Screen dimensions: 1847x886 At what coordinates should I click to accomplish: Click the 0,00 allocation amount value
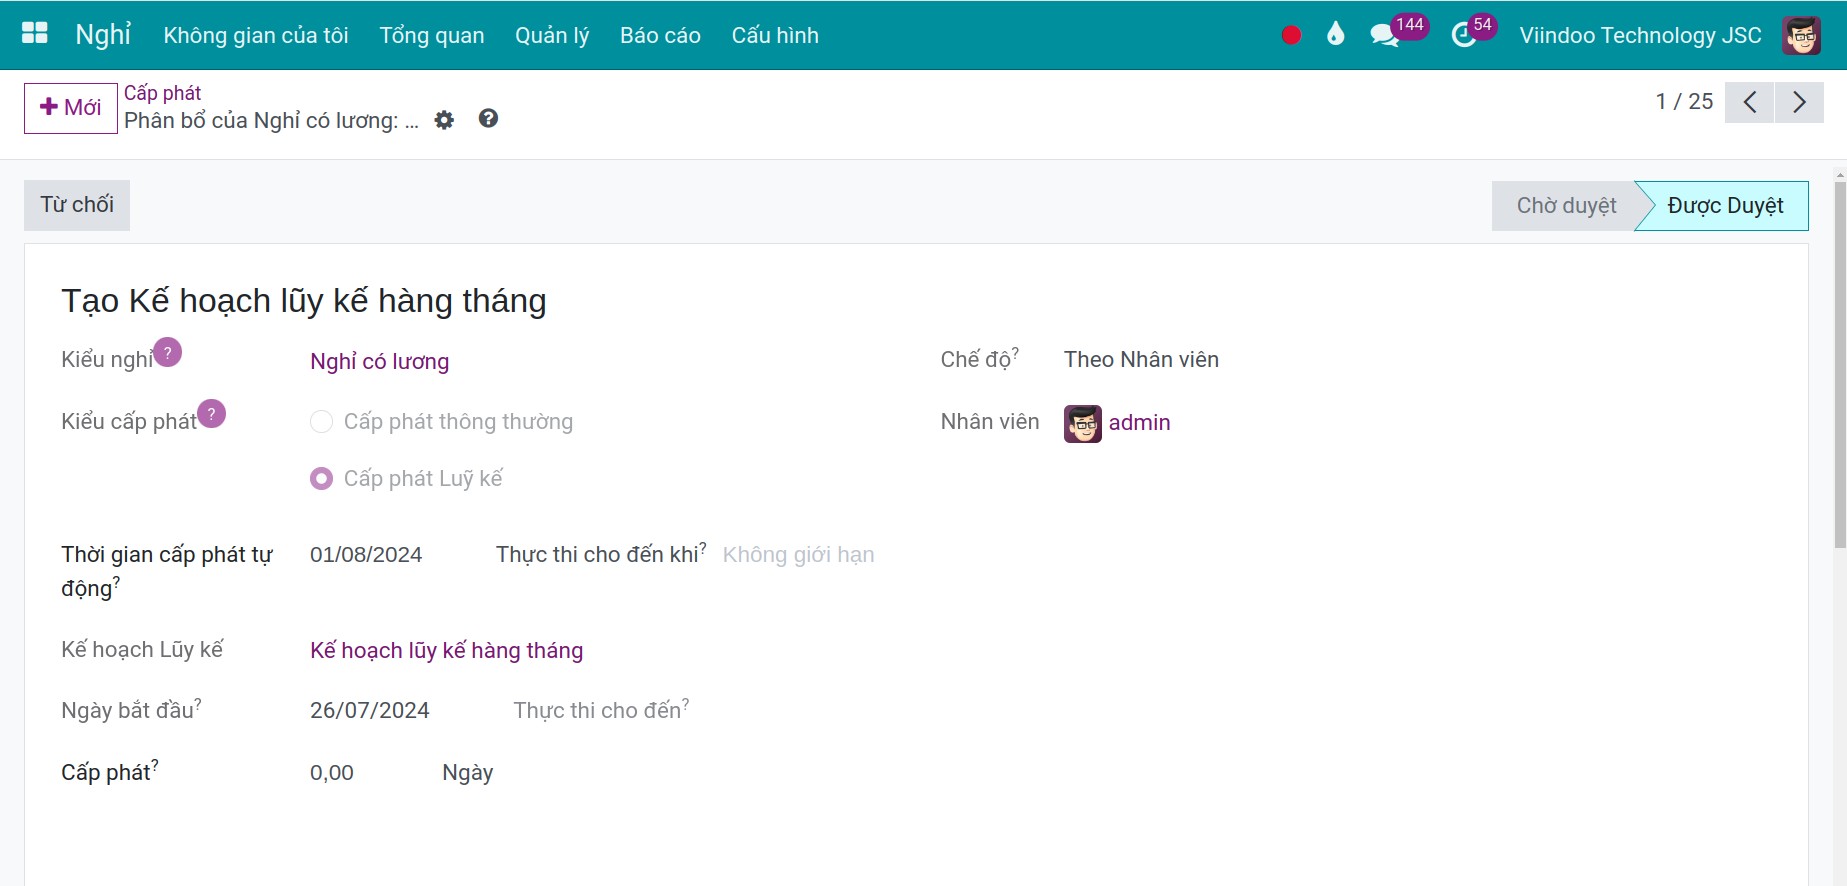332,772
